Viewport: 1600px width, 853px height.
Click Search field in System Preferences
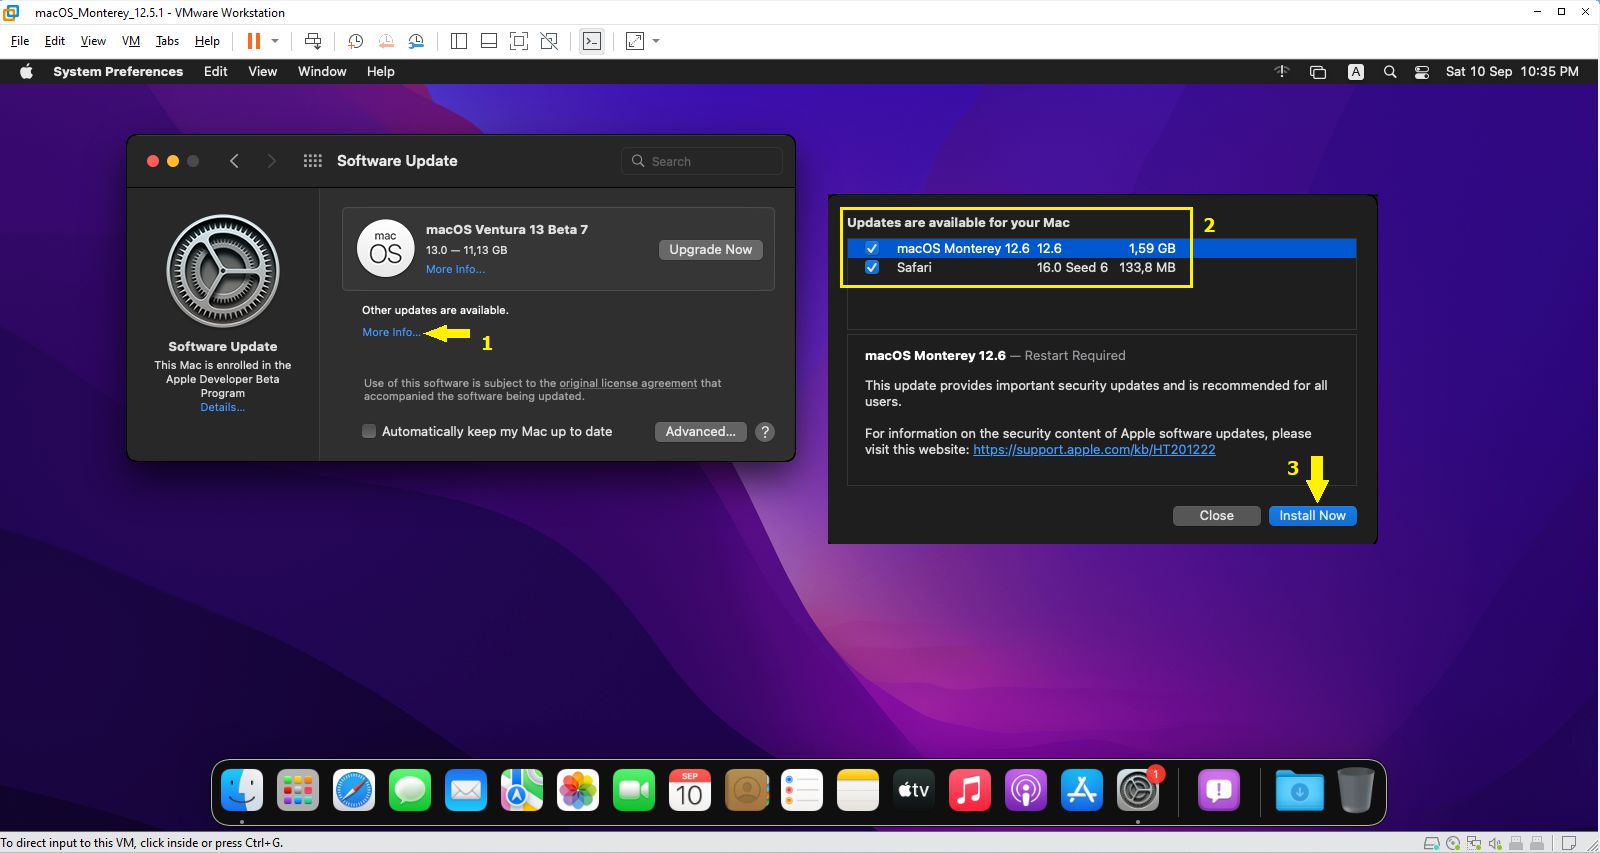click(701, 161)
